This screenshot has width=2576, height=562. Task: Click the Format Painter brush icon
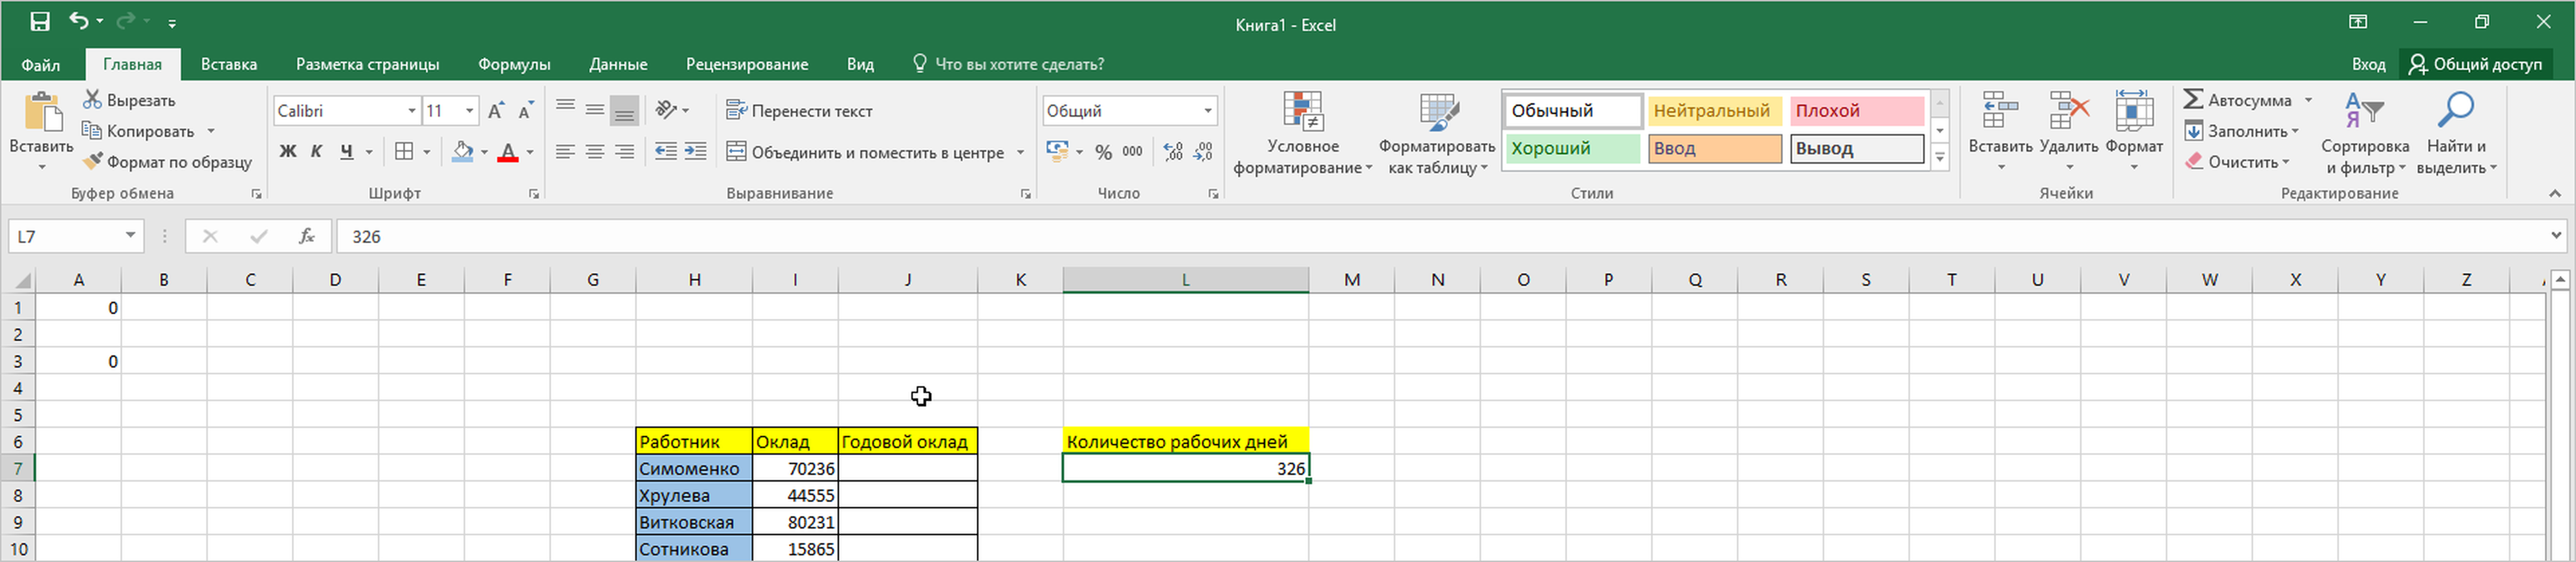coord(93,161)
